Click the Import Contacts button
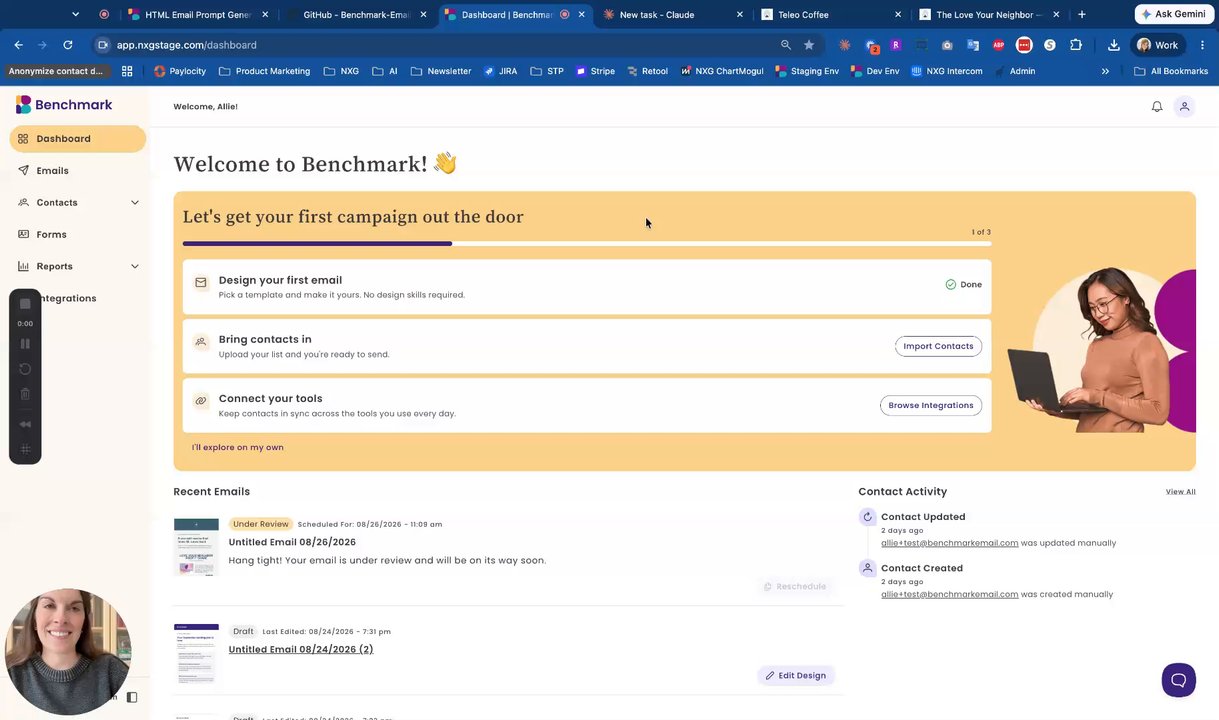The height and width of the screenshot is (720, 1219). (938, 346)
